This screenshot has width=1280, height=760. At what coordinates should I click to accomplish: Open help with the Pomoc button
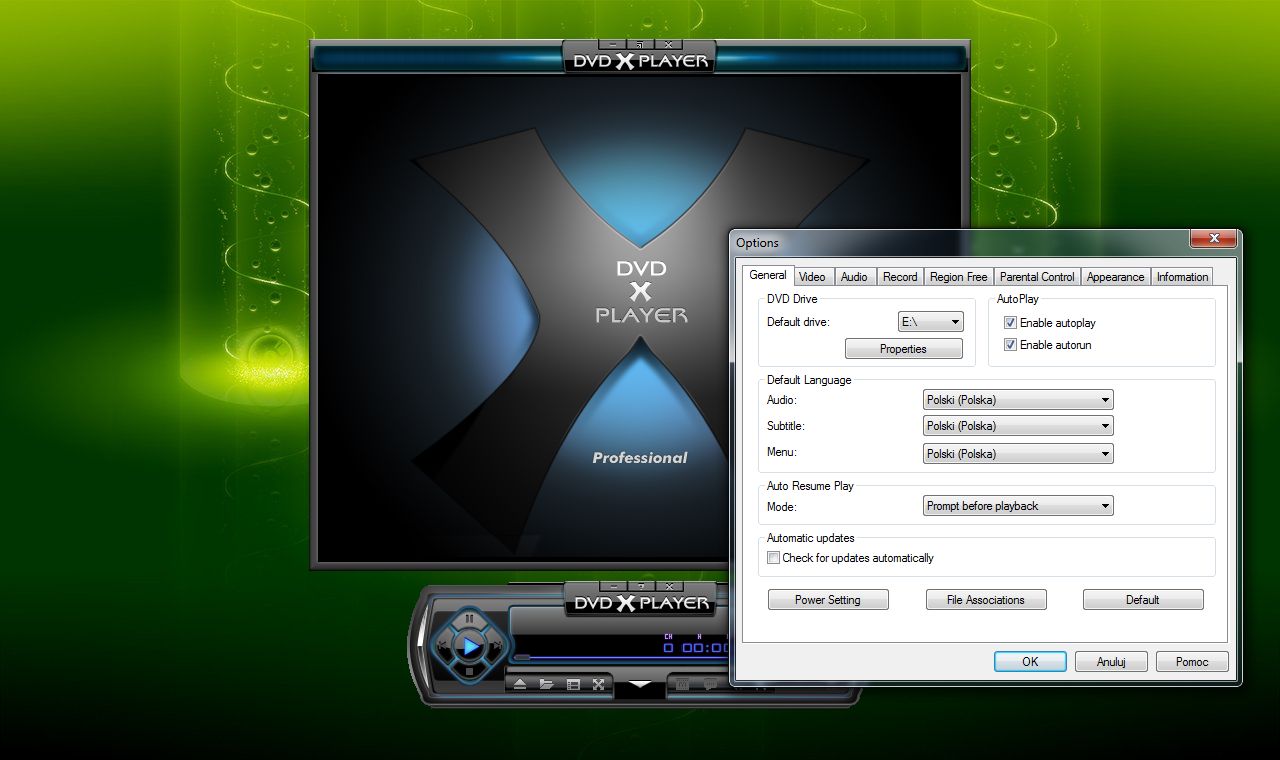[x=1192, y=662]
